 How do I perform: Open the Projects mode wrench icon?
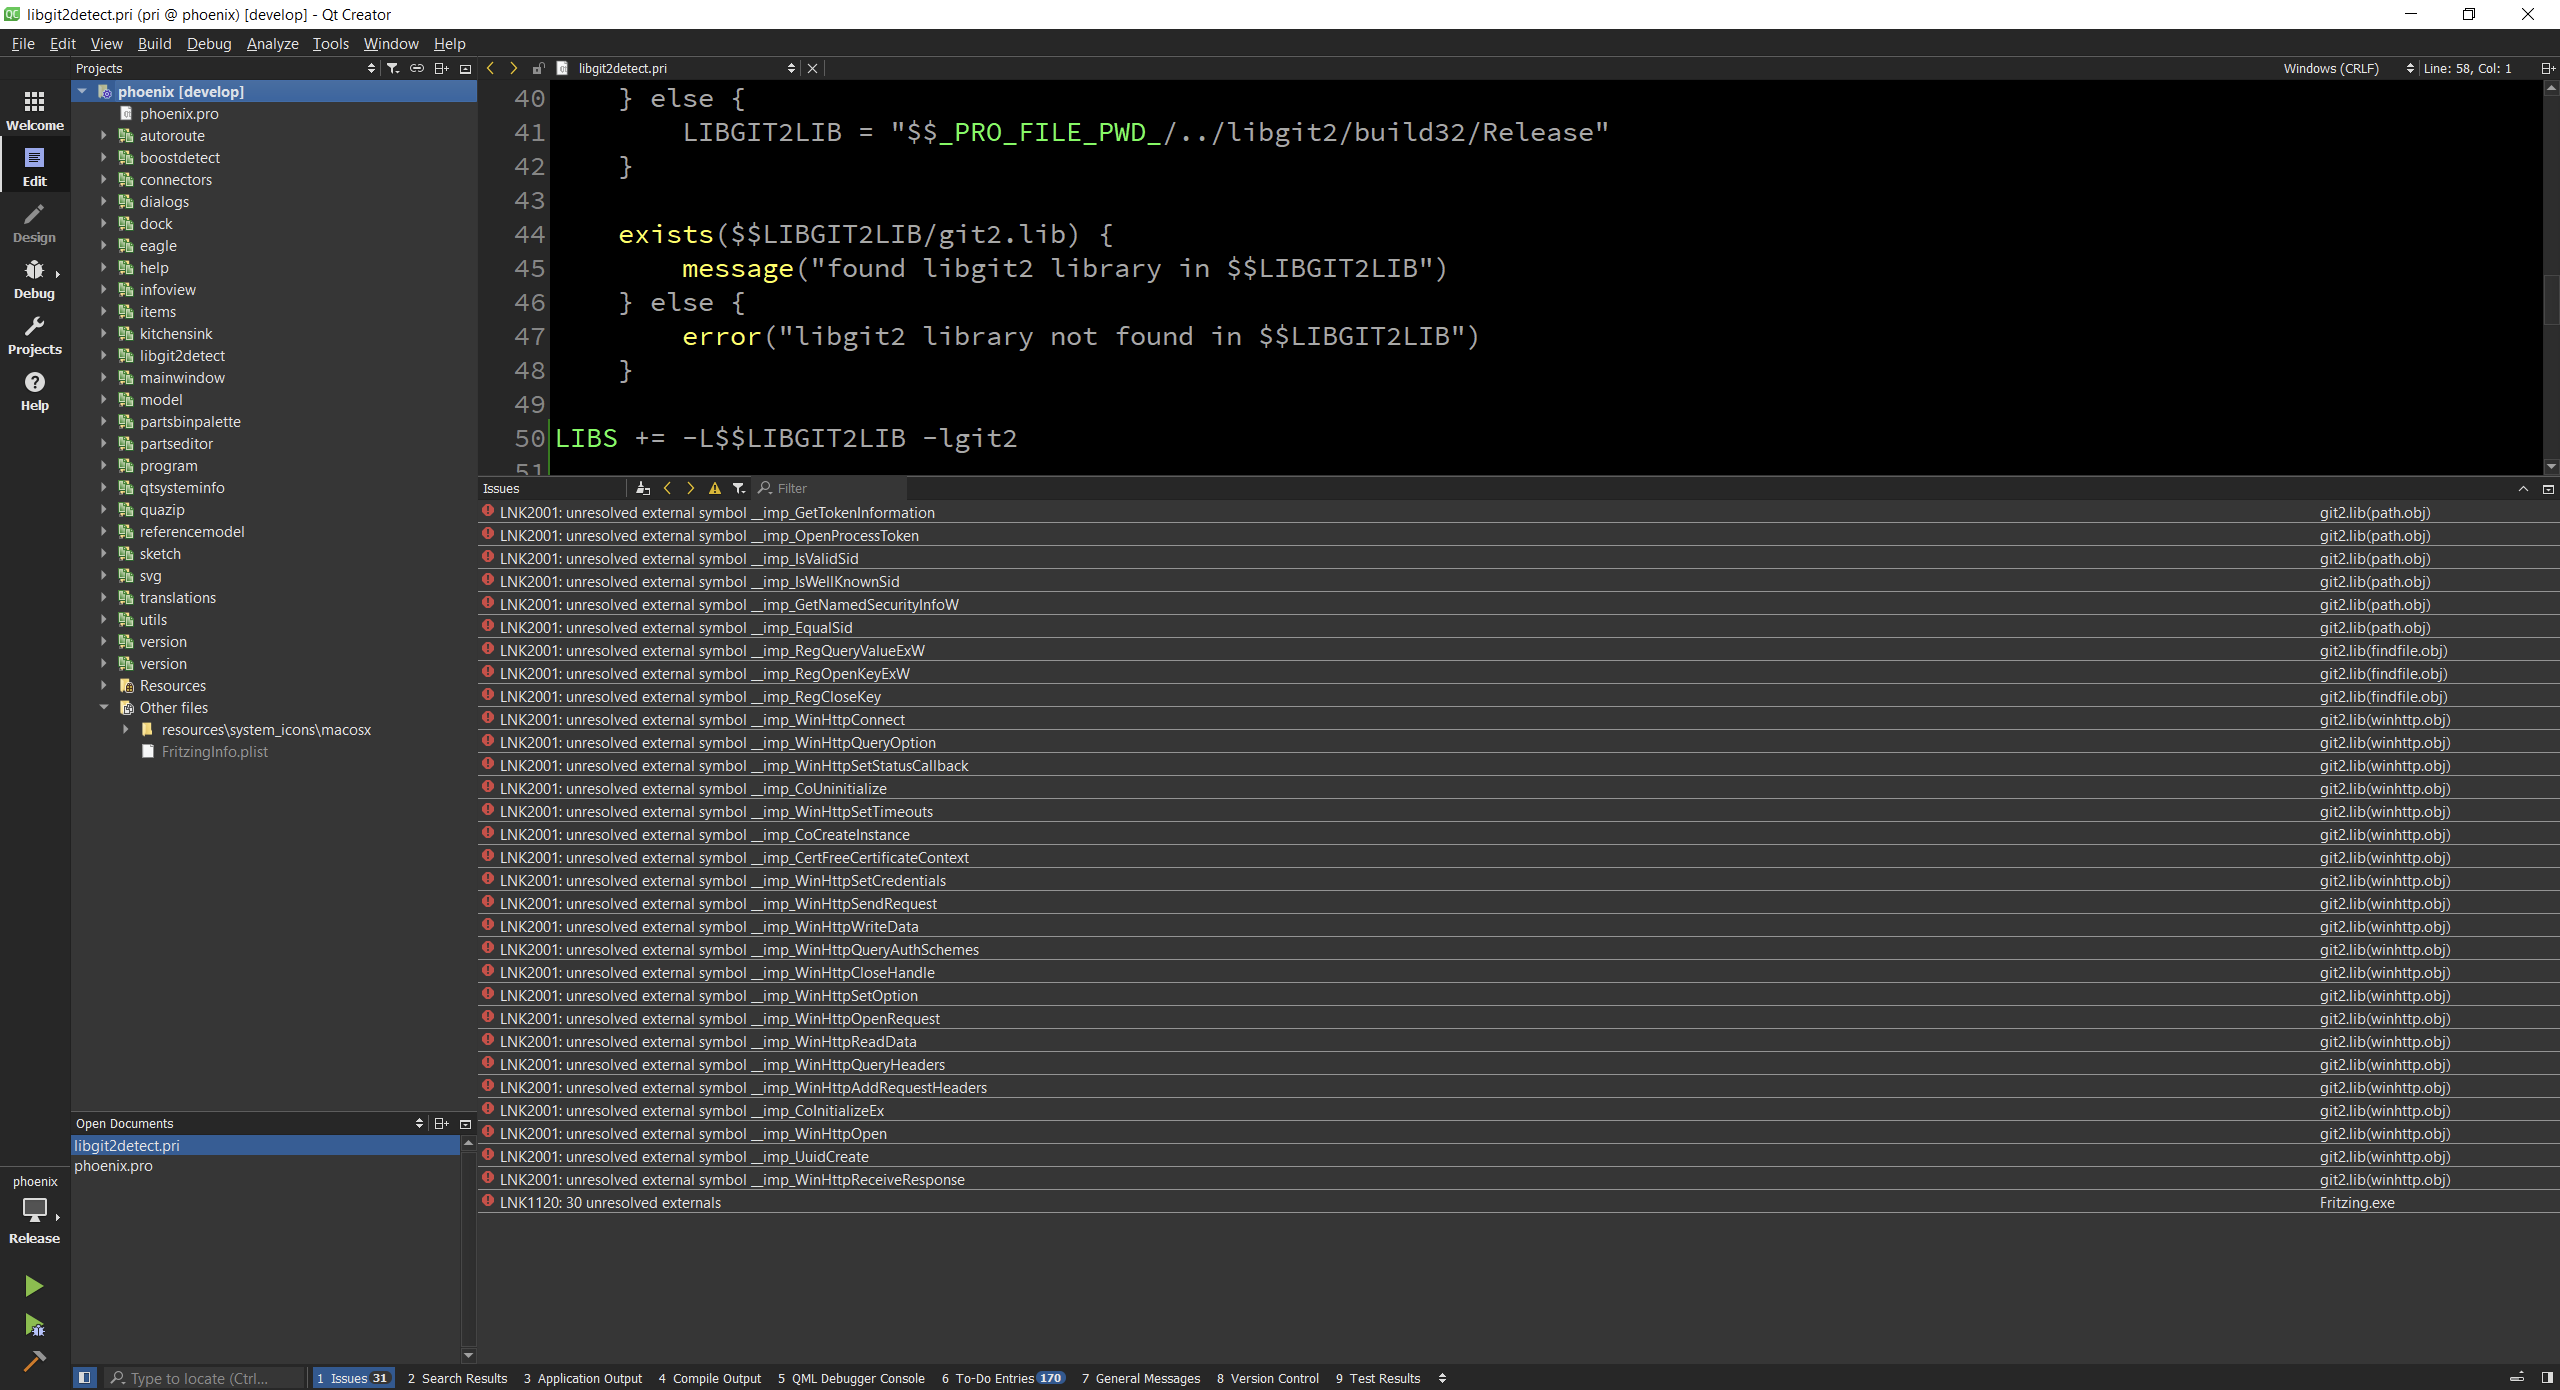35,335
